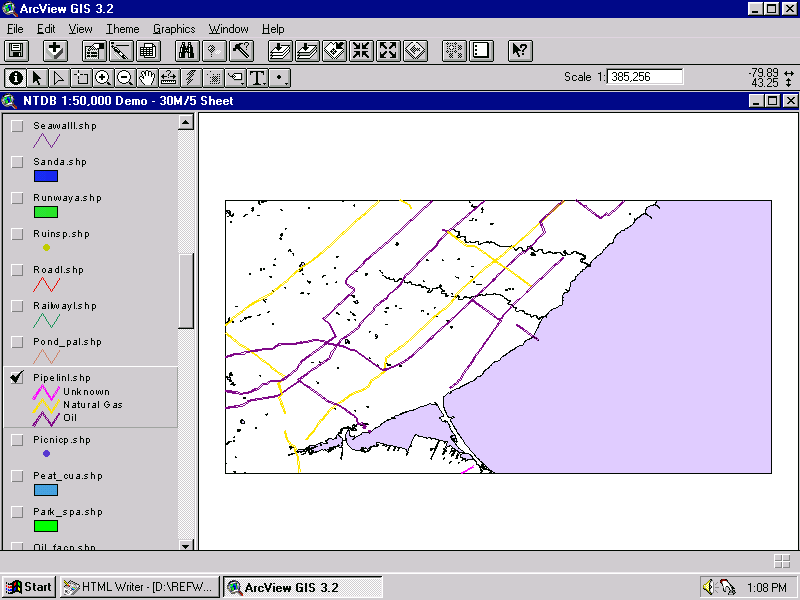Open the Find binoculars tool
800x600 pixels.
point(187,51)
